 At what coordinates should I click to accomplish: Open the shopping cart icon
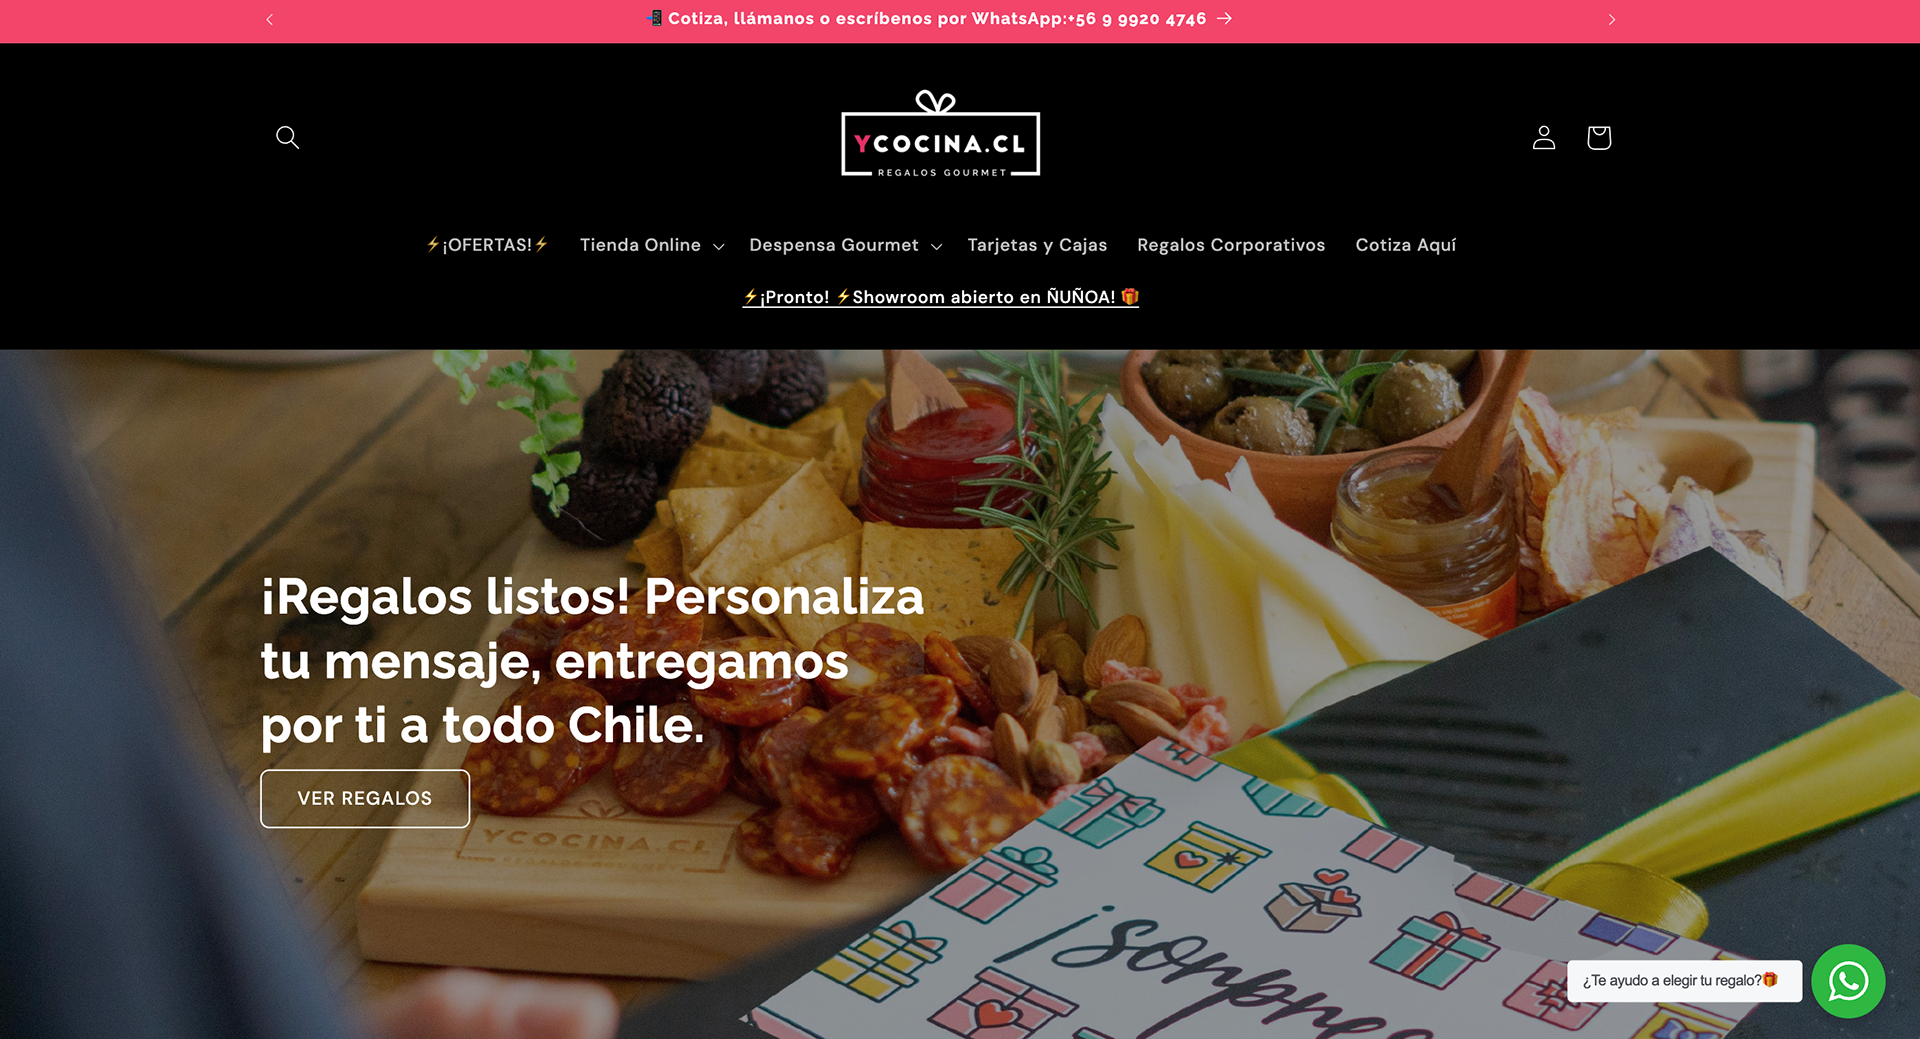[1598, 137]
